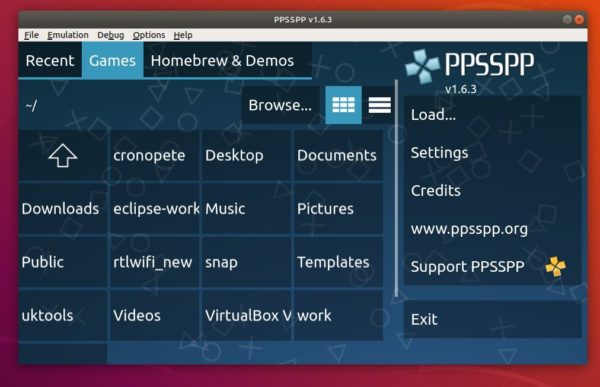This screenshot has width=600, height=387.
Task: Click the Exit button
Action: (x=492, y=319)
